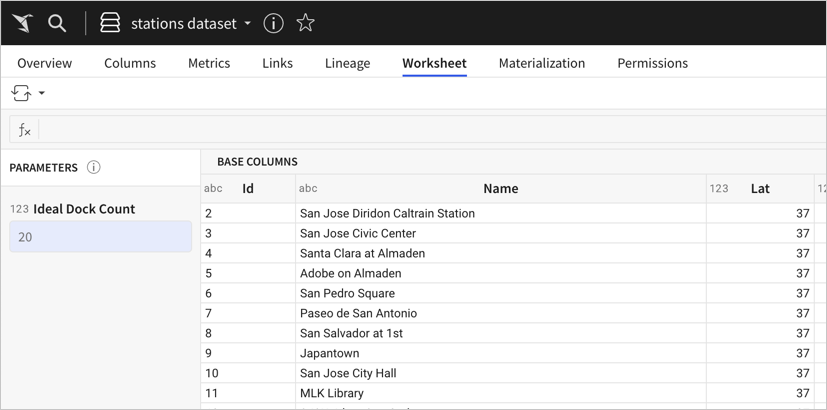Click Id cell with value 2
Image resolution: width=827 pixels, height=410 pixels.
[x=248, y=213]
